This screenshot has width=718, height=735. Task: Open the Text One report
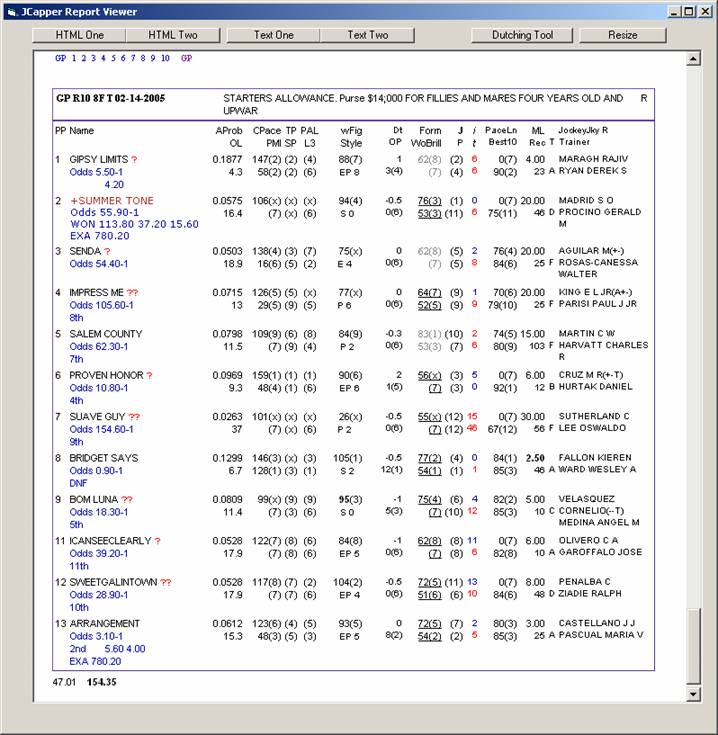click(273, 35)
